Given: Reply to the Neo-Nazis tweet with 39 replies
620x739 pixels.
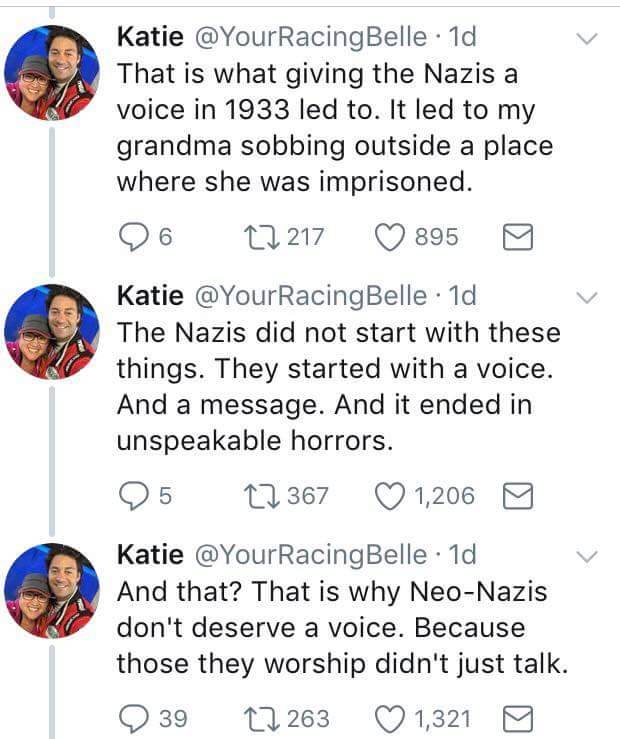Looking at the screenshot, I should [133, 718].
